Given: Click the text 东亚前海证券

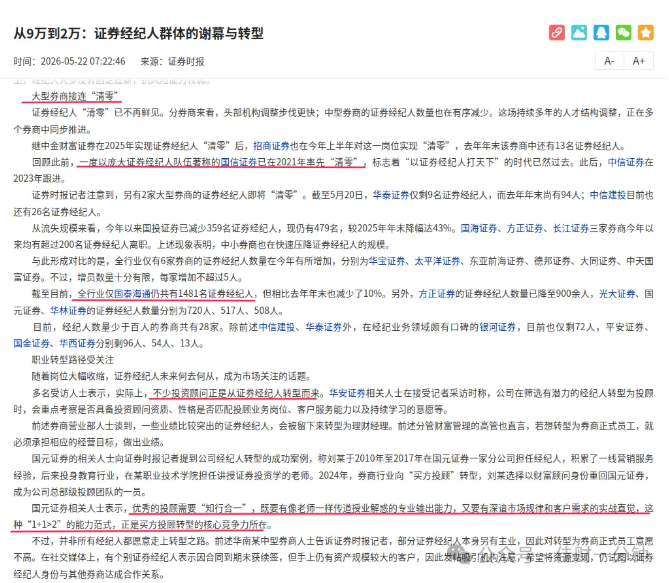Looking at the screenshot, I should pos(497,261).
